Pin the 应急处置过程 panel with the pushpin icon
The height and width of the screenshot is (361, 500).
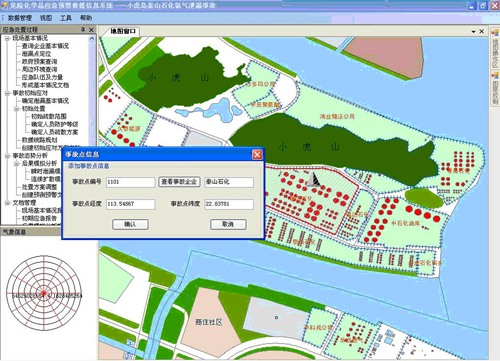[83, 30]
